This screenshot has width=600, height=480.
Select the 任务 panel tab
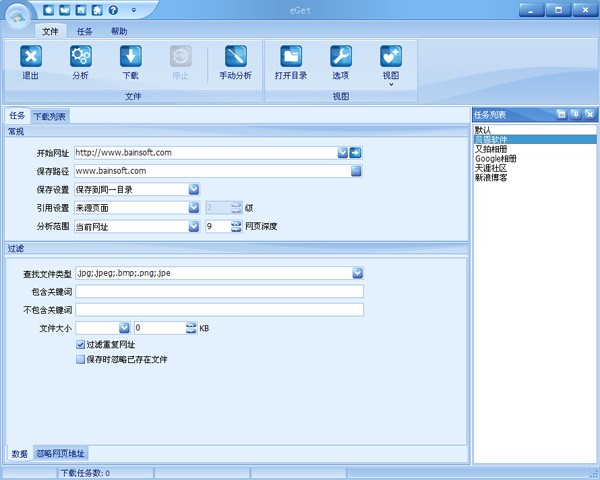17,116
